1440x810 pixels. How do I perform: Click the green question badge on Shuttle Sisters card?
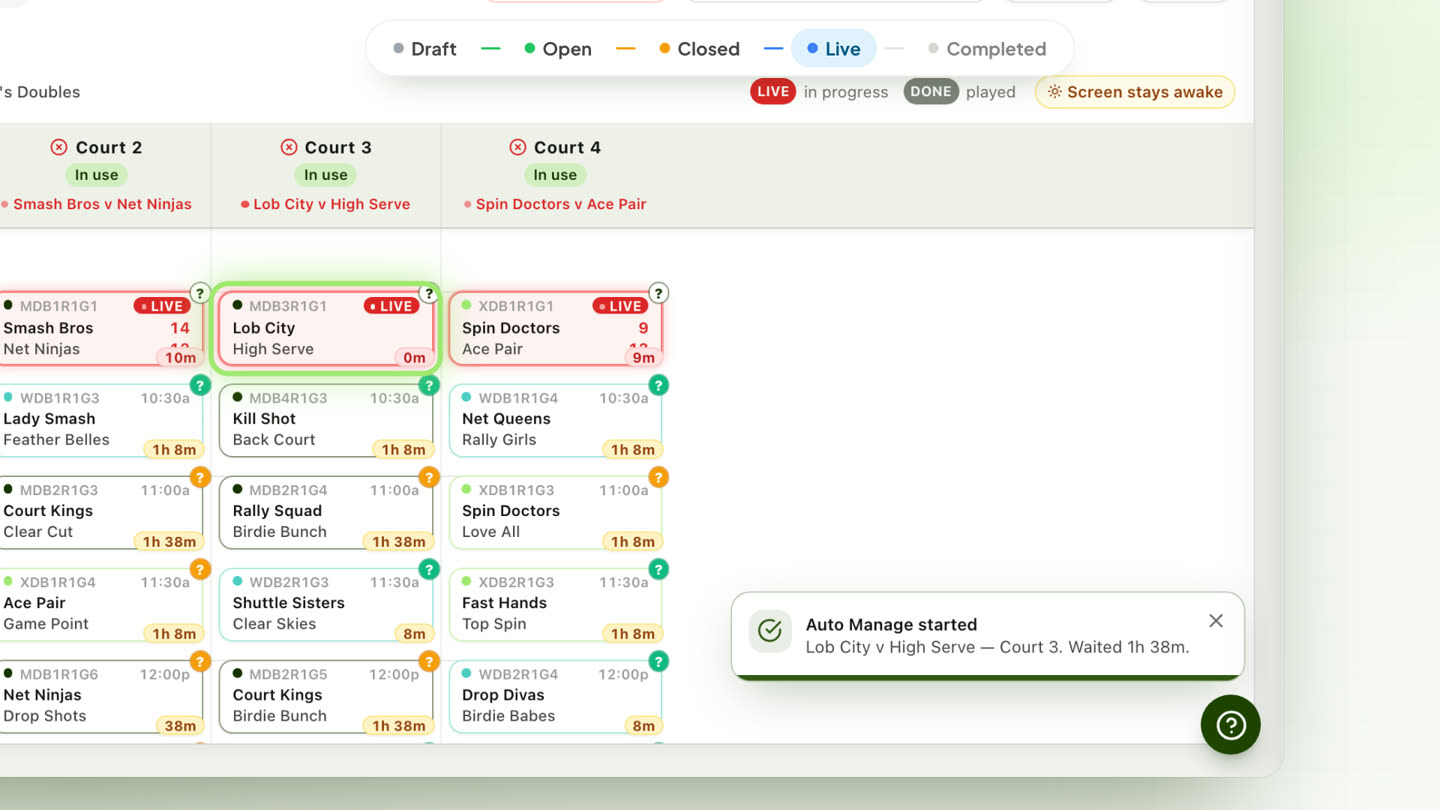point(429,569)
